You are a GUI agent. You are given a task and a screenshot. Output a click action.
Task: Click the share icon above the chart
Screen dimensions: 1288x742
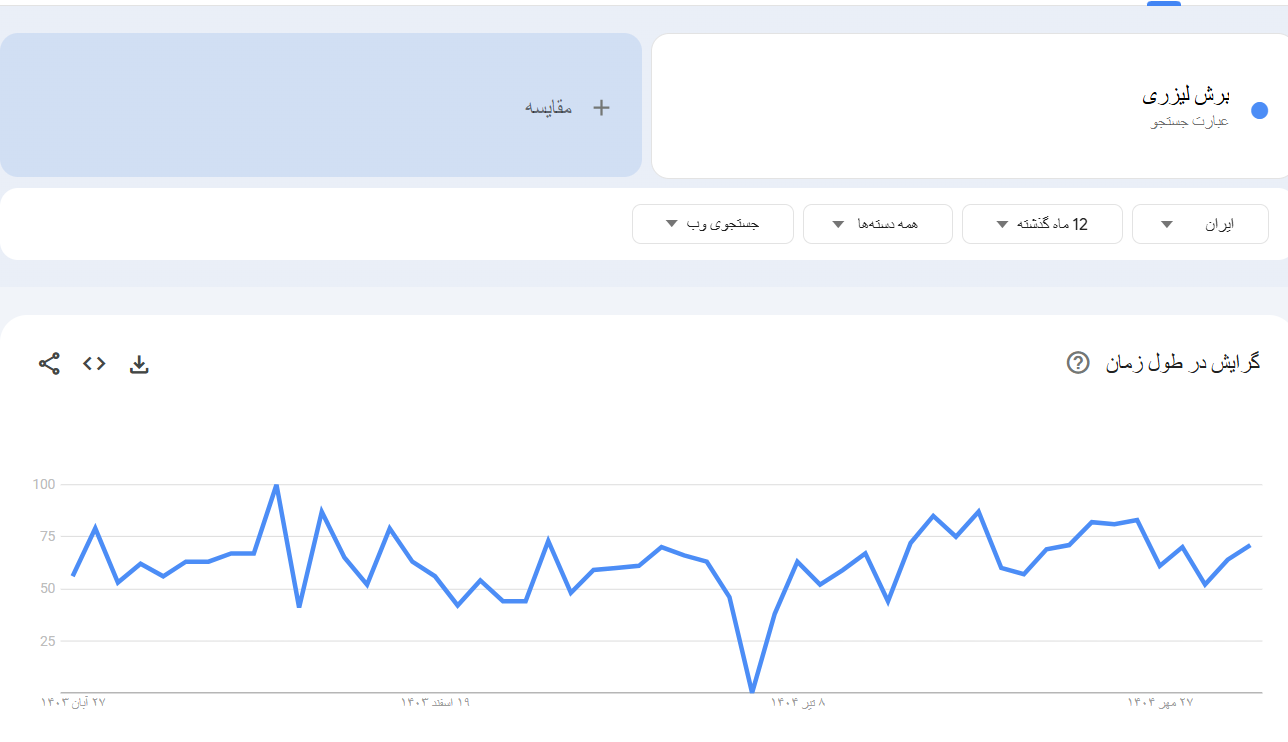pyautogui.click(x=48, y=363)
